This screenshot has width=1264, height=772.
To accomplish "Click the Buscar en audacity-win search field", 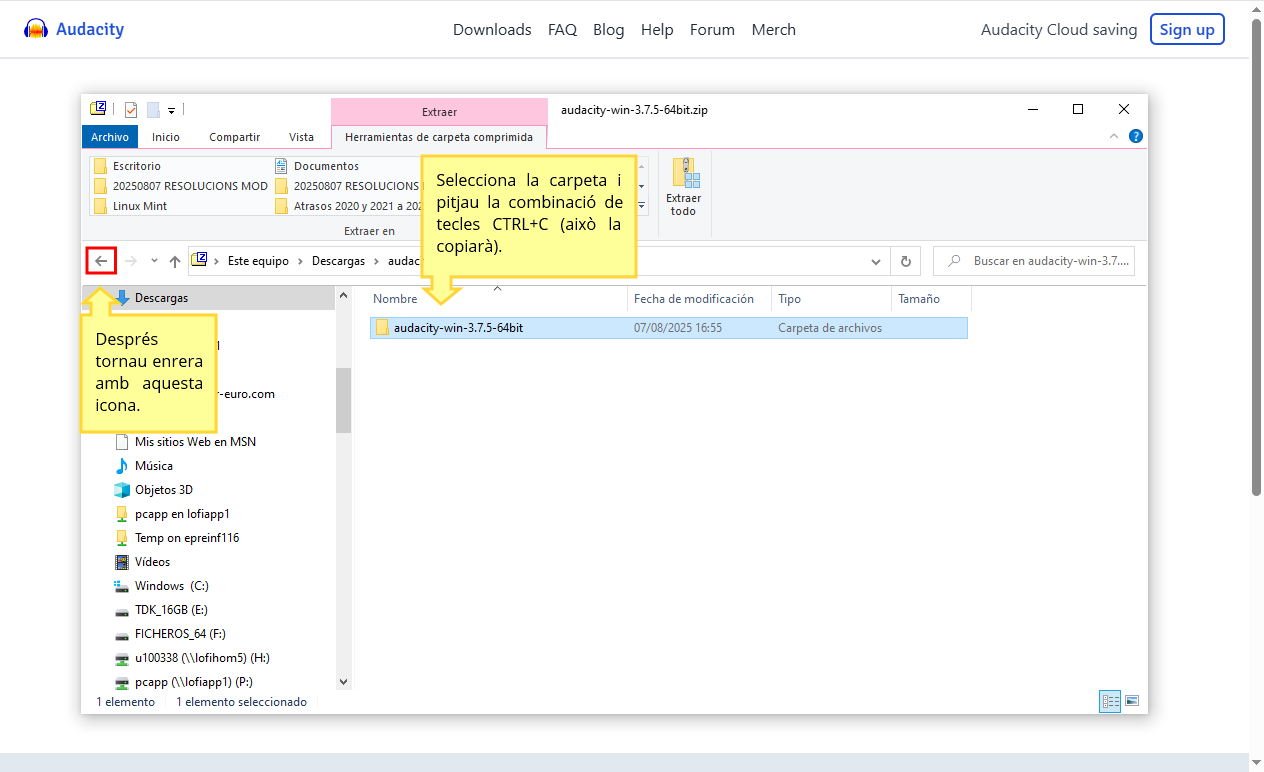I will point(1034,261).
